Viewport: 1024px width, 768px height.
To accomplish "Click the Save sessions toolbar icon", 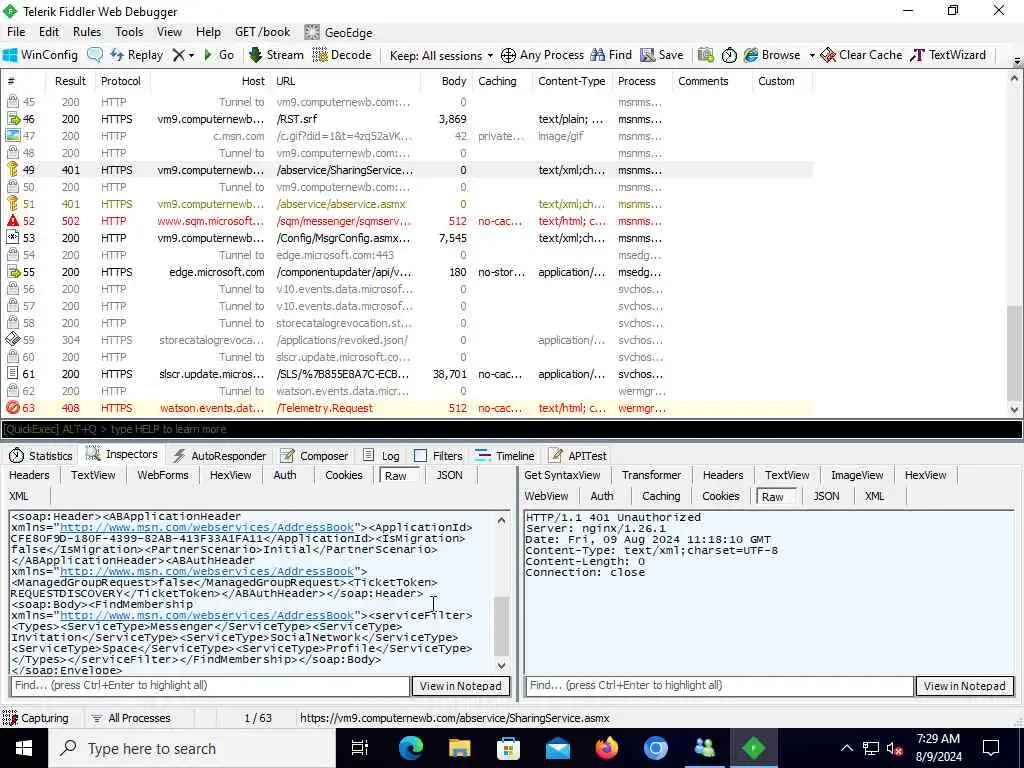I will [x=662, y=55].
